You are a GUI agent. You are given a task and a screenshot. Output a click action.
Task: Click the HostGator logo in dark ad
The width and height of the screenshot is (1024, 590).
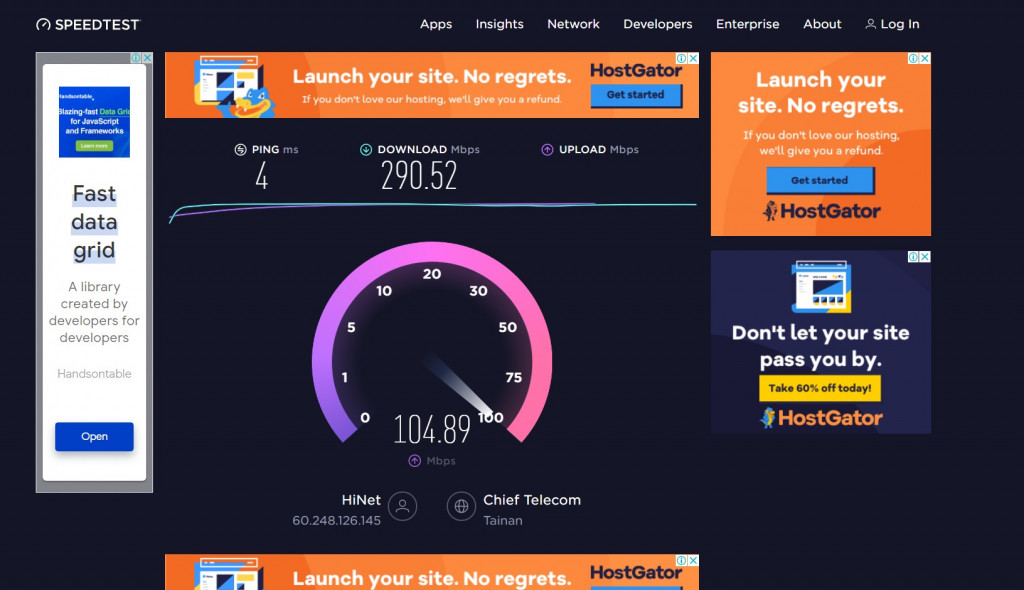822,418
